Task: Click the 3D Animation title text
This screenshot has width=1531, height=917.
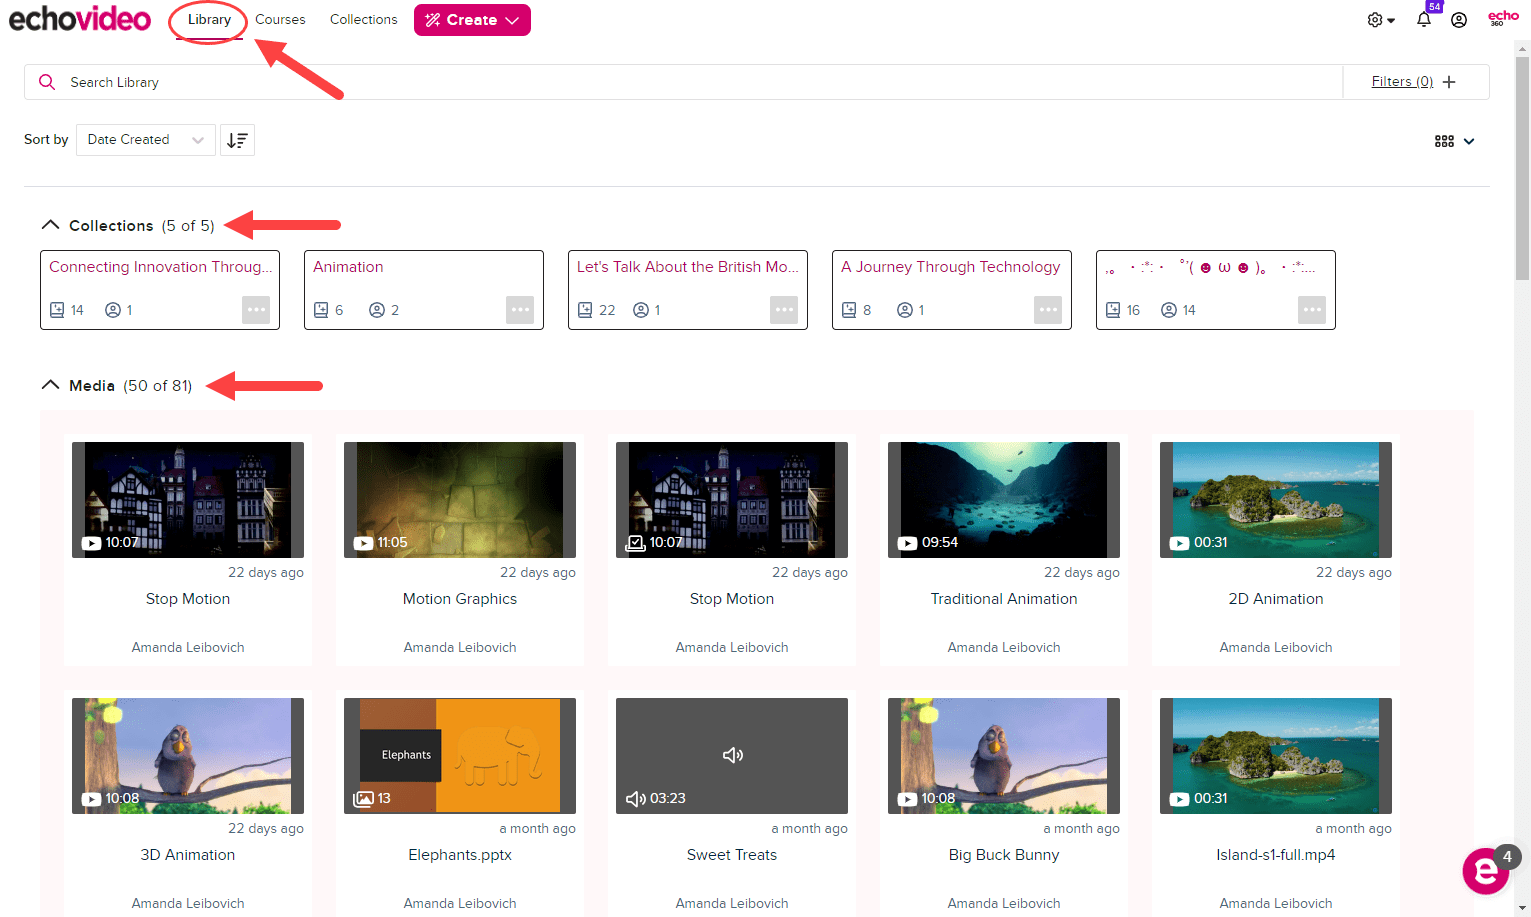Action: 188,855
